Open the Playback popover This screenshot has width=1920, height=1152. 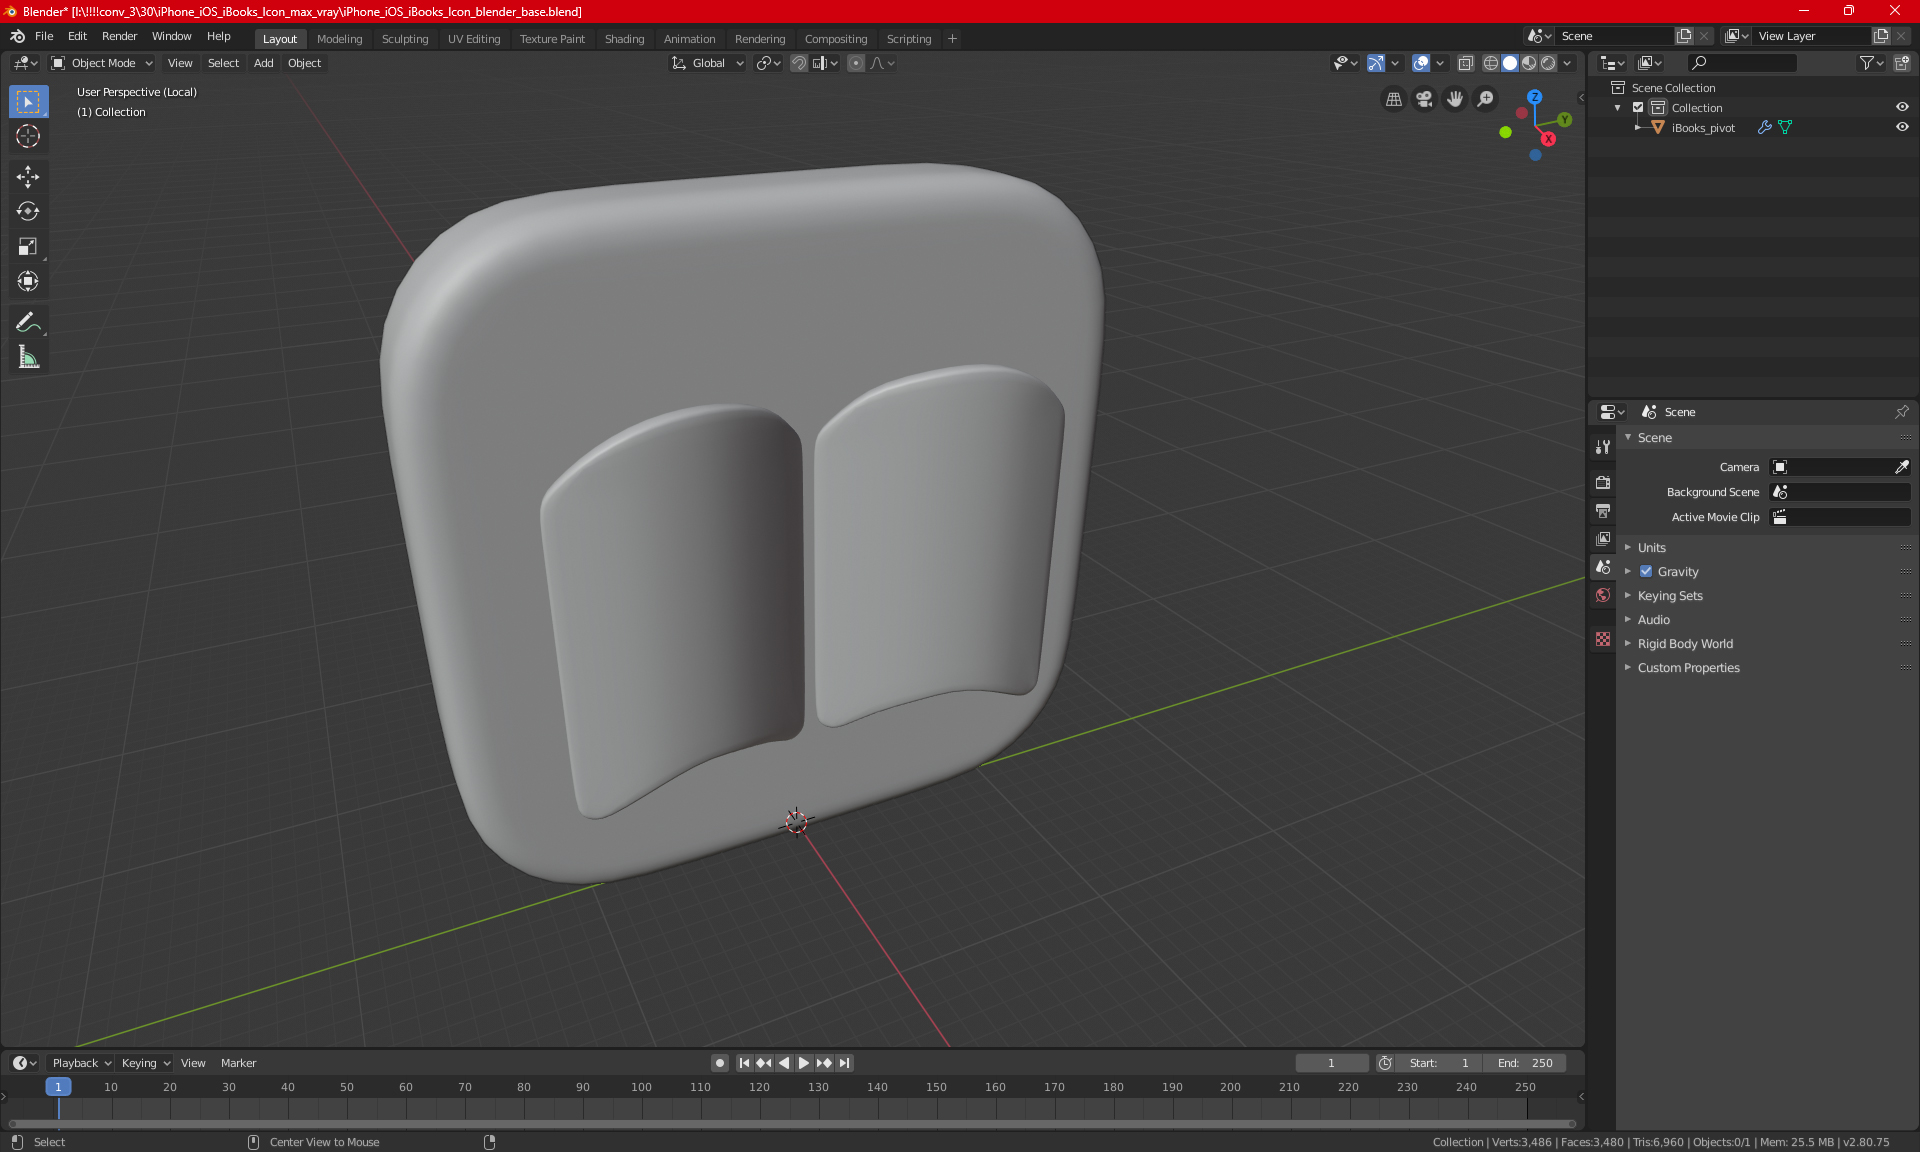(x=81, y=1063)
